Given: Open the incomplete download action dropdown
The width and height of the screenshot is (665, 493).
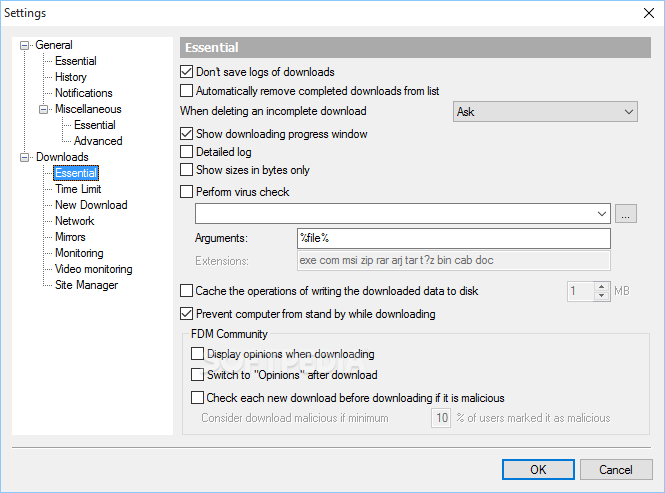Looking at the screenshot, I should click(x=545, y=112).
